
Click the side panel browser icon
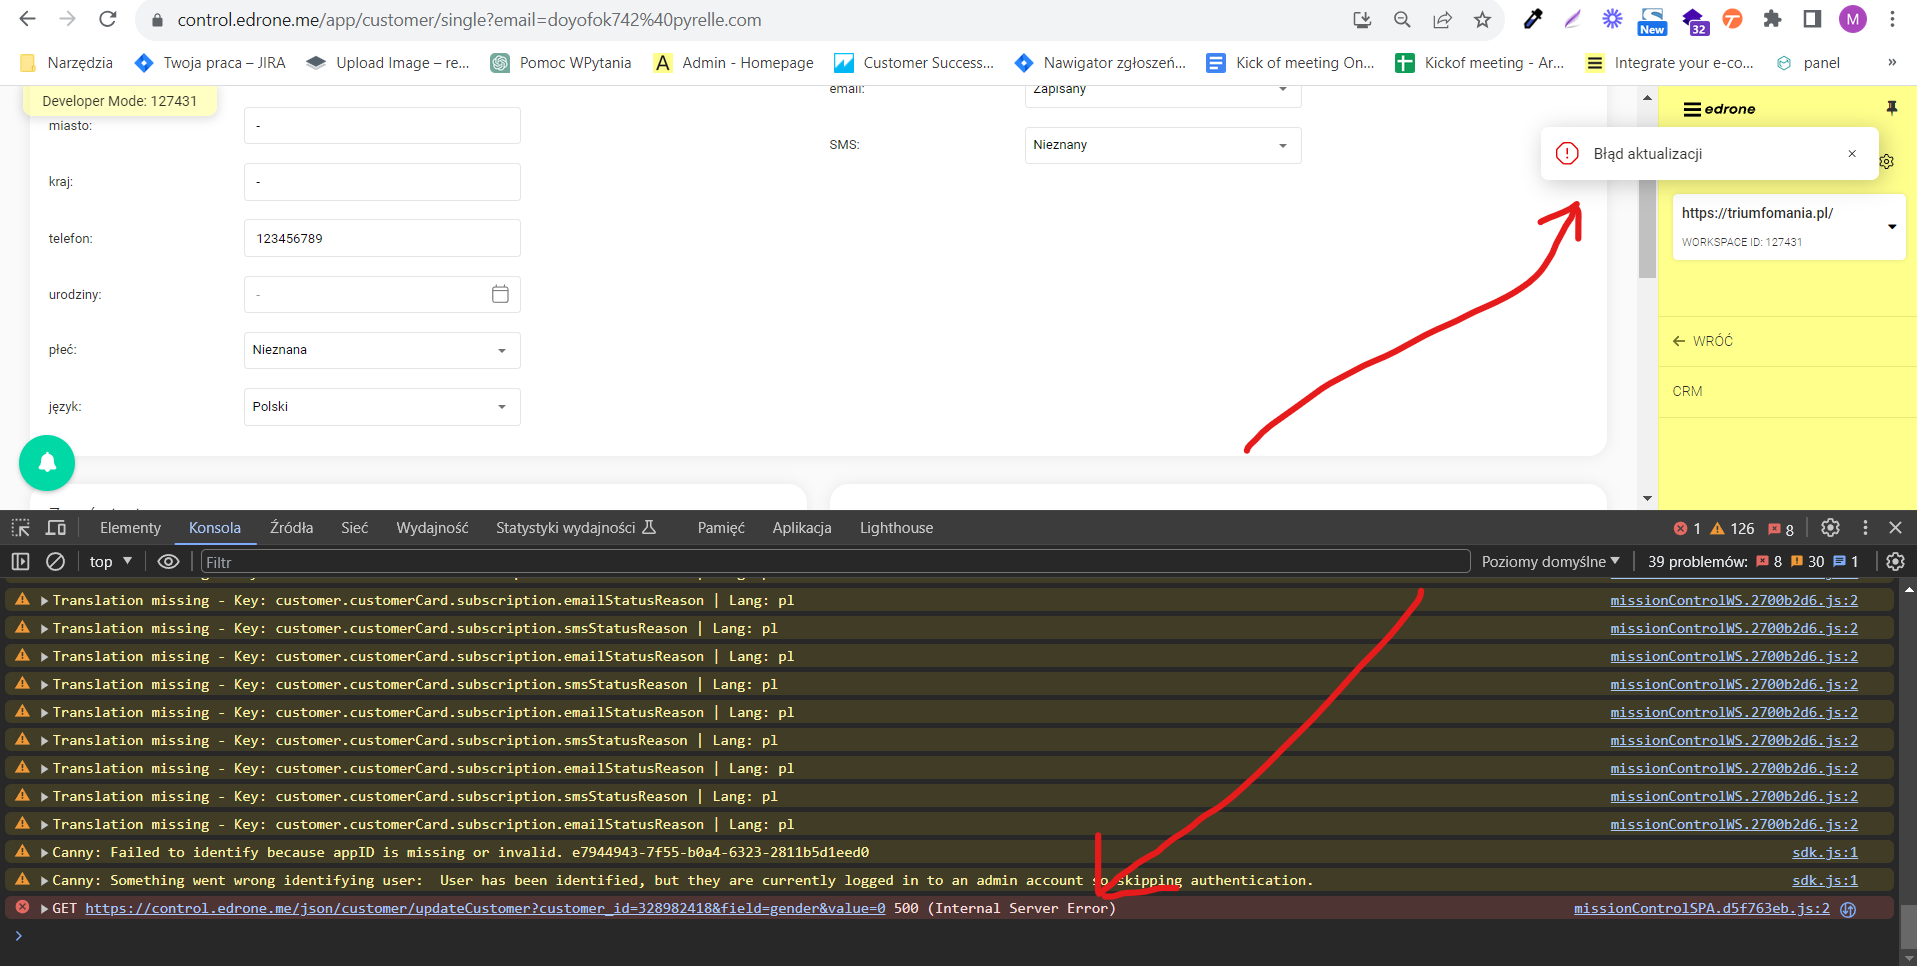pyautogui.click(x=1812, y=19)
